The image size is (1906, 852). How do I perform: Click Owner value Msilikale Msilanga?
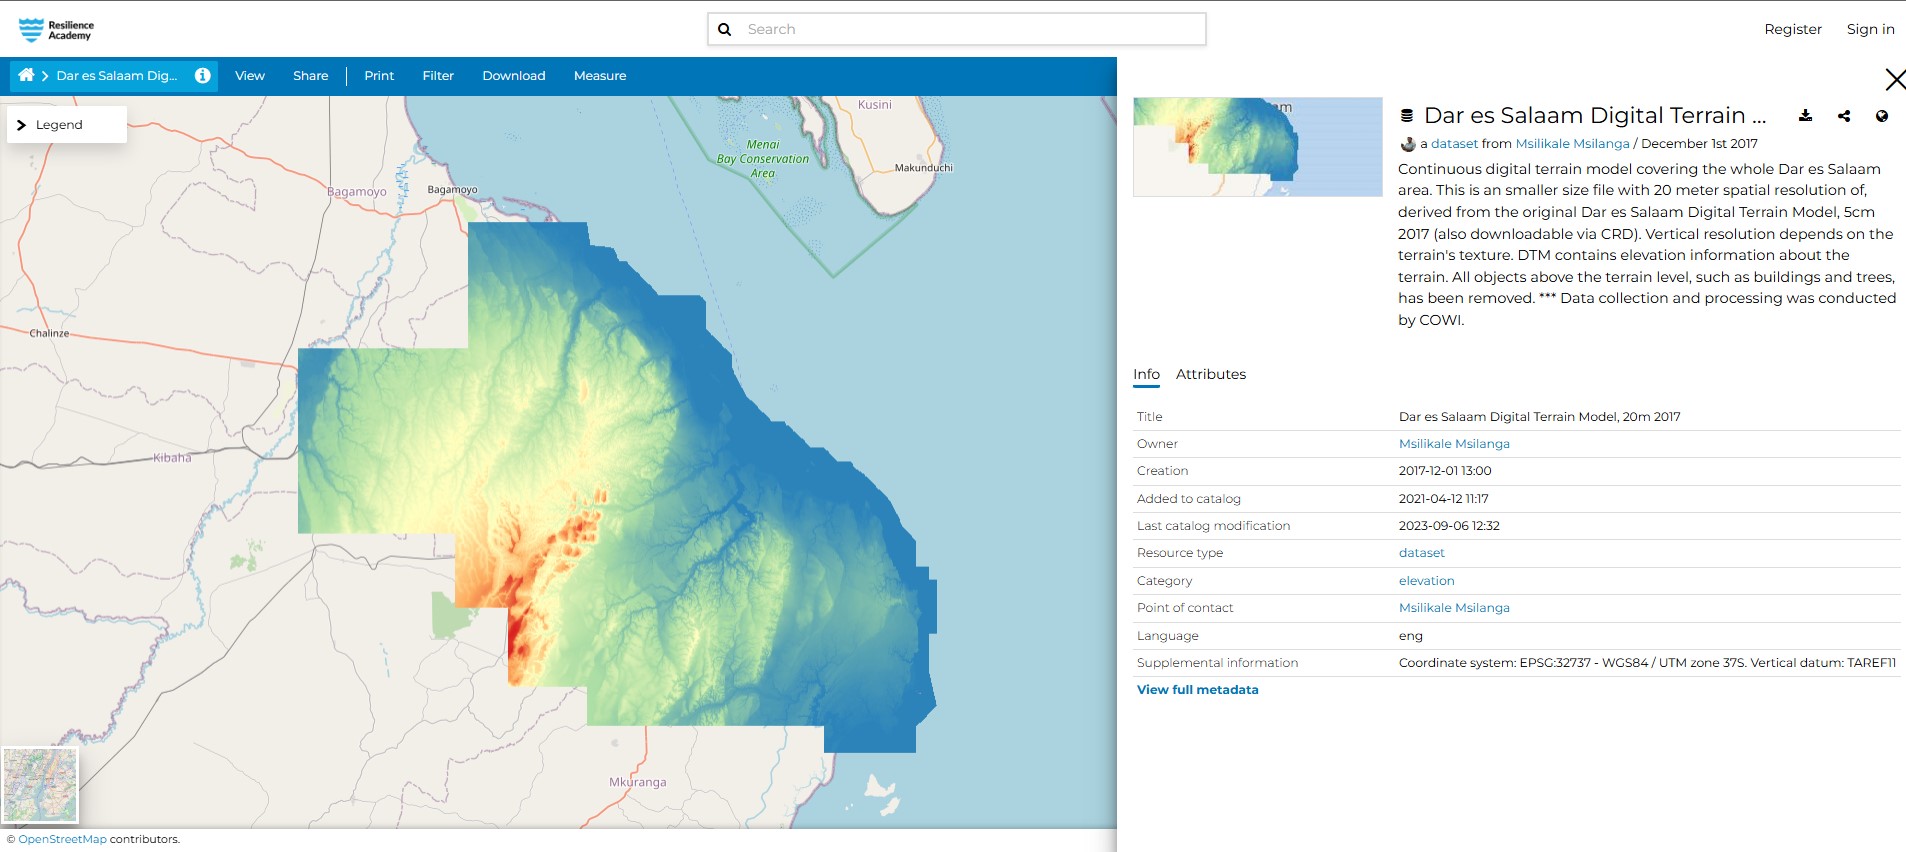1454,444
